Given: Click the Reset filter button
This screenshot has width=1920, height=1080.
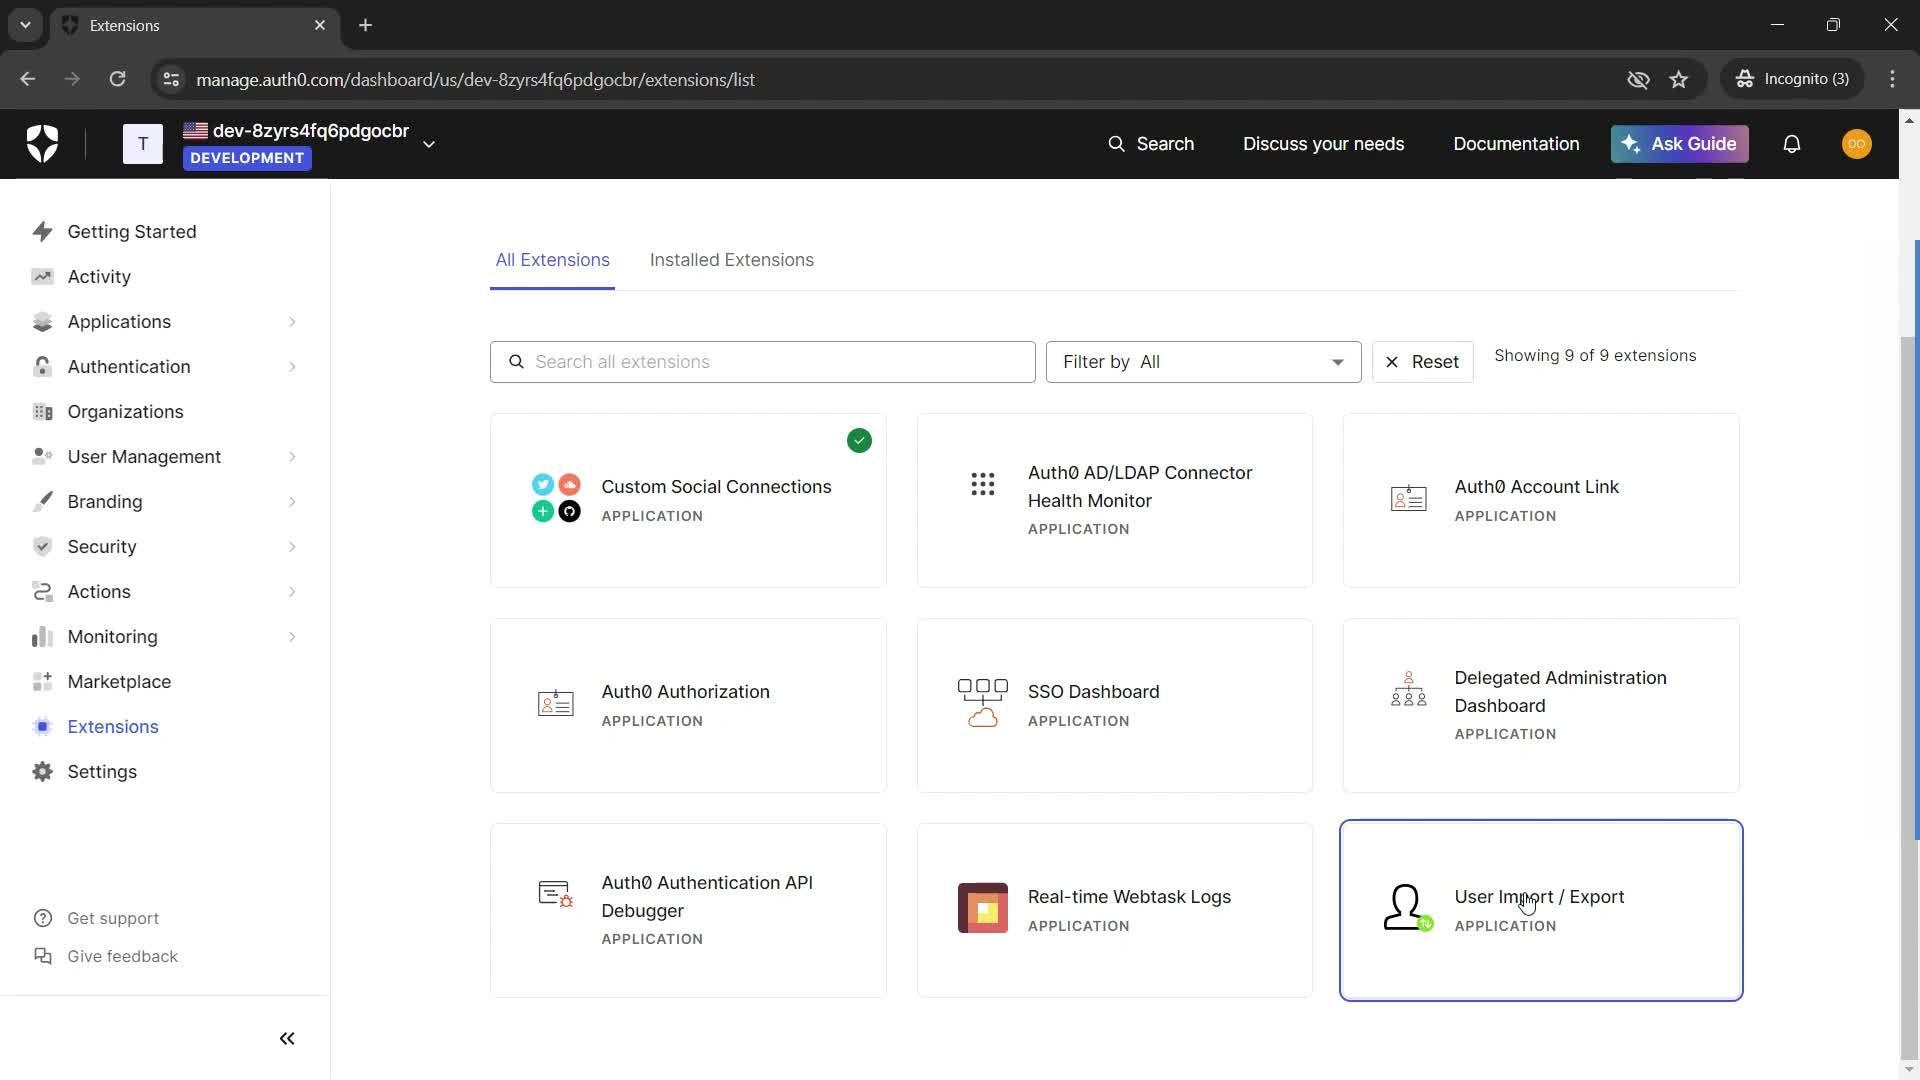Looking at the screenshot, I should pos(1422,362).
